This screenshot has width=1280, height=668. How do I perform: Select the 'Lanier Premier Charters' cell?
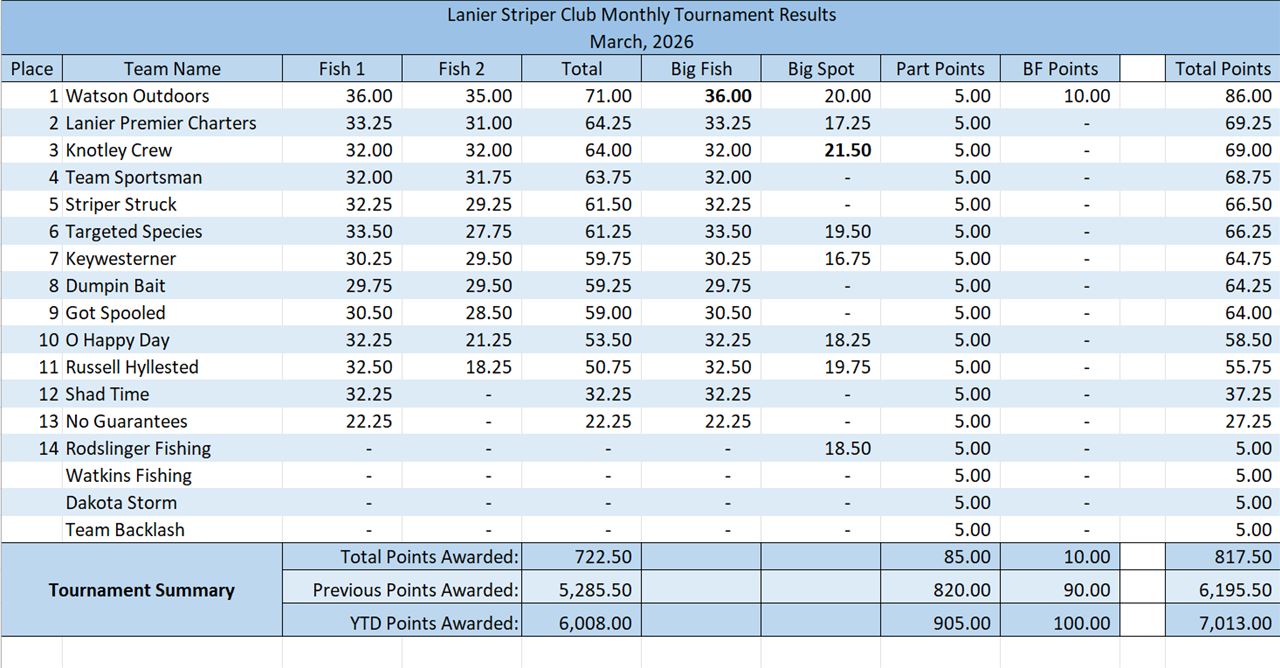(x=161, y=123)
